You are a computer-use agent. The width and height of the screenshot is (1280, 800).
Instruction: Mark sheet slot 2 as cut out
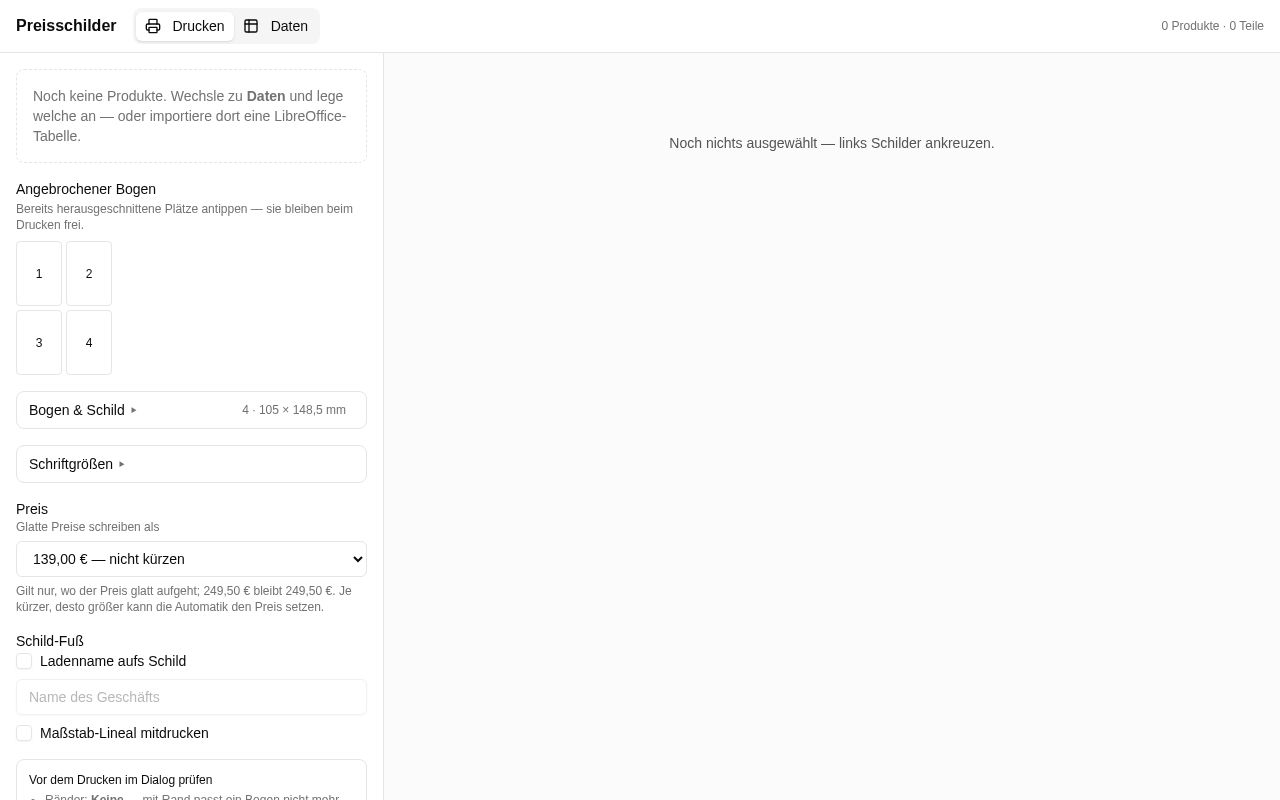pos(89,273)
